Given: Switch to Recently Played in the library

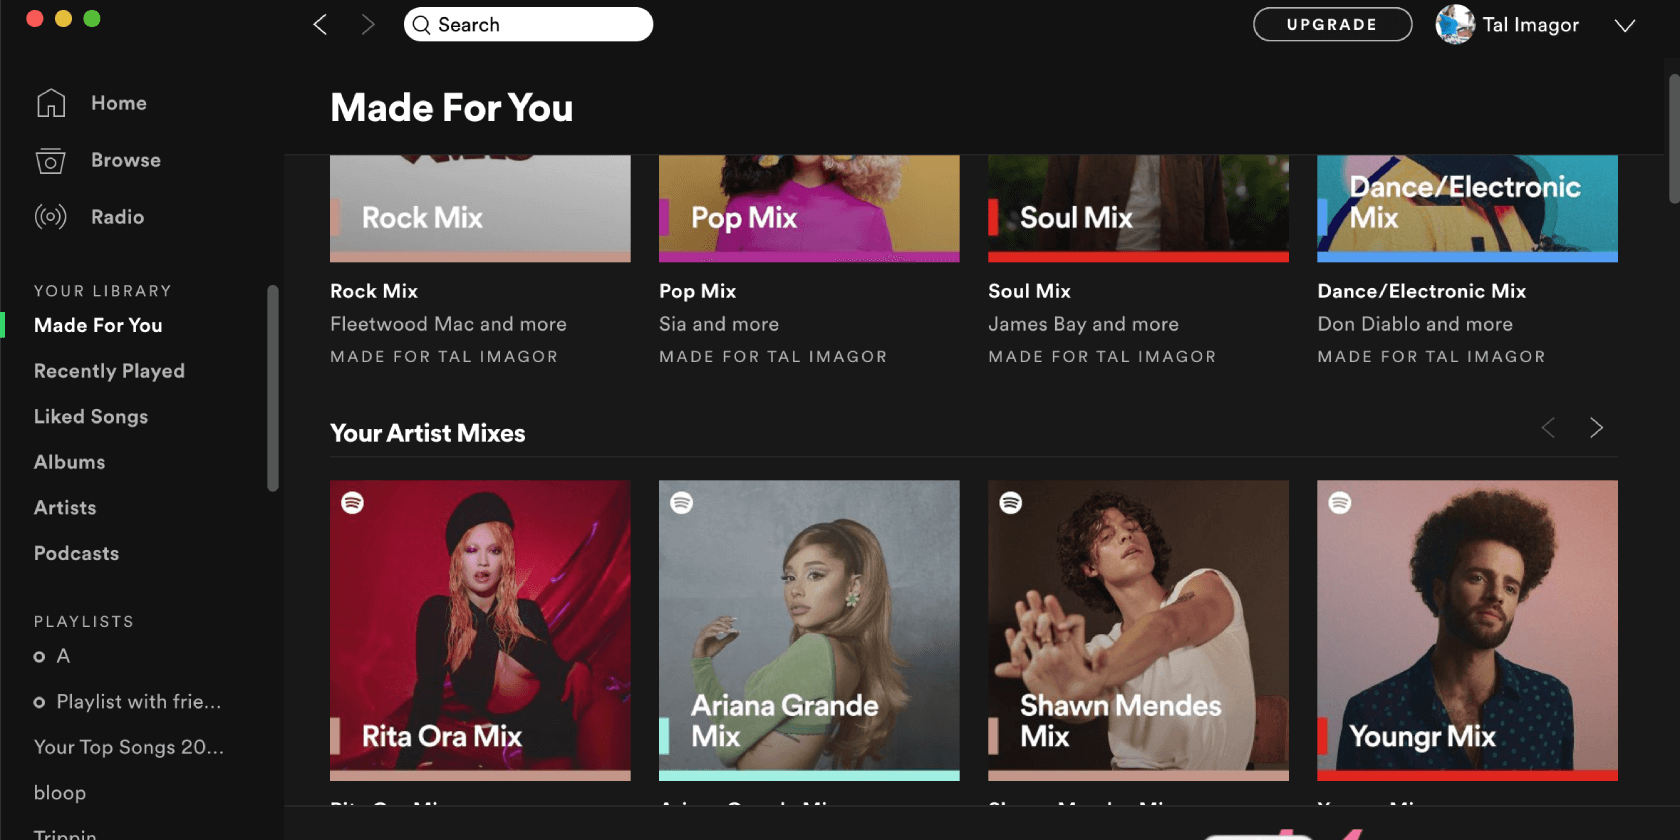Looking at the screenshot, I should point(109,371).
